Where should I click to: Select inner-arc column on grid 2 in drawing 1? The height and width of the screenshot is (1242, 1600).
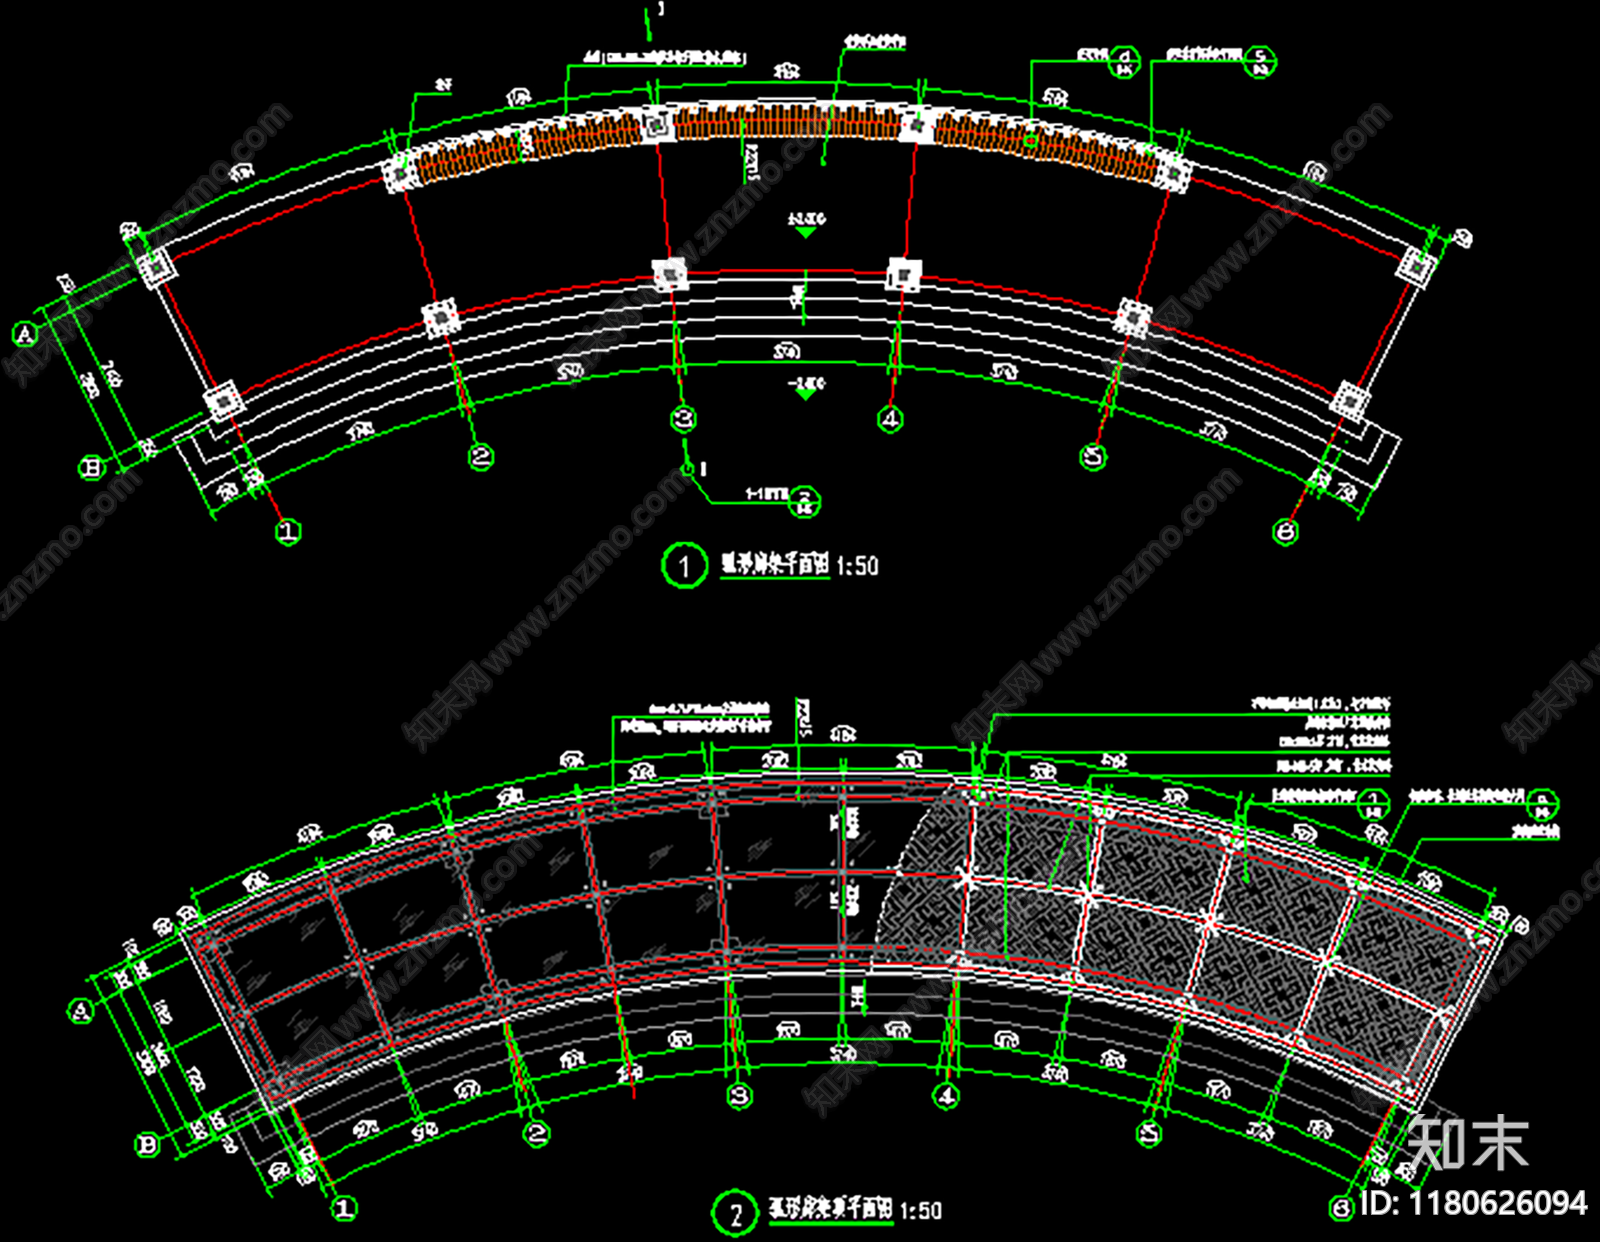coord(440,318)
